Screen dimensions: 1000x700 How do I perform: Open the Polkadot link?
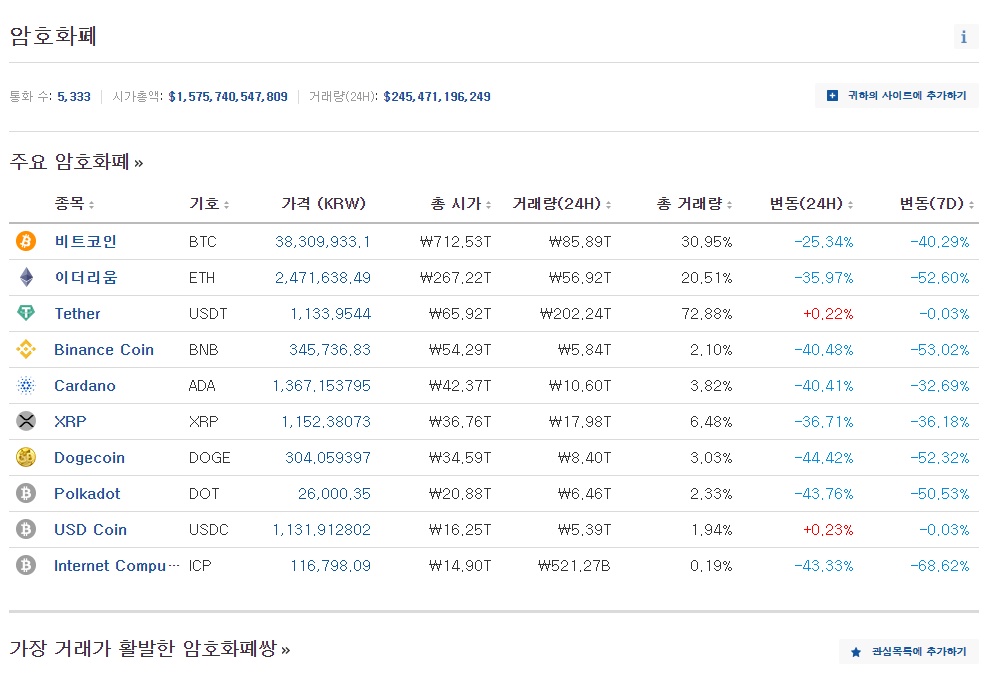(87, 493)
